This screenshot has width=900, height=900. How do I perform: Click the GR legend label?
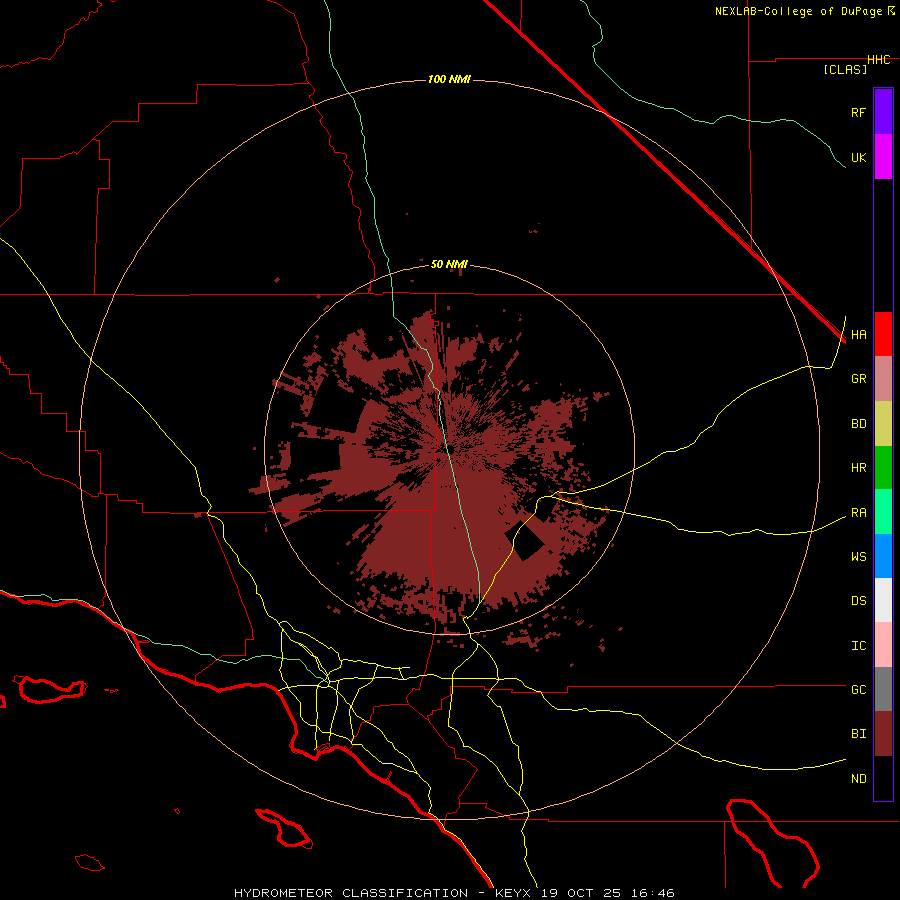[858, 379]
